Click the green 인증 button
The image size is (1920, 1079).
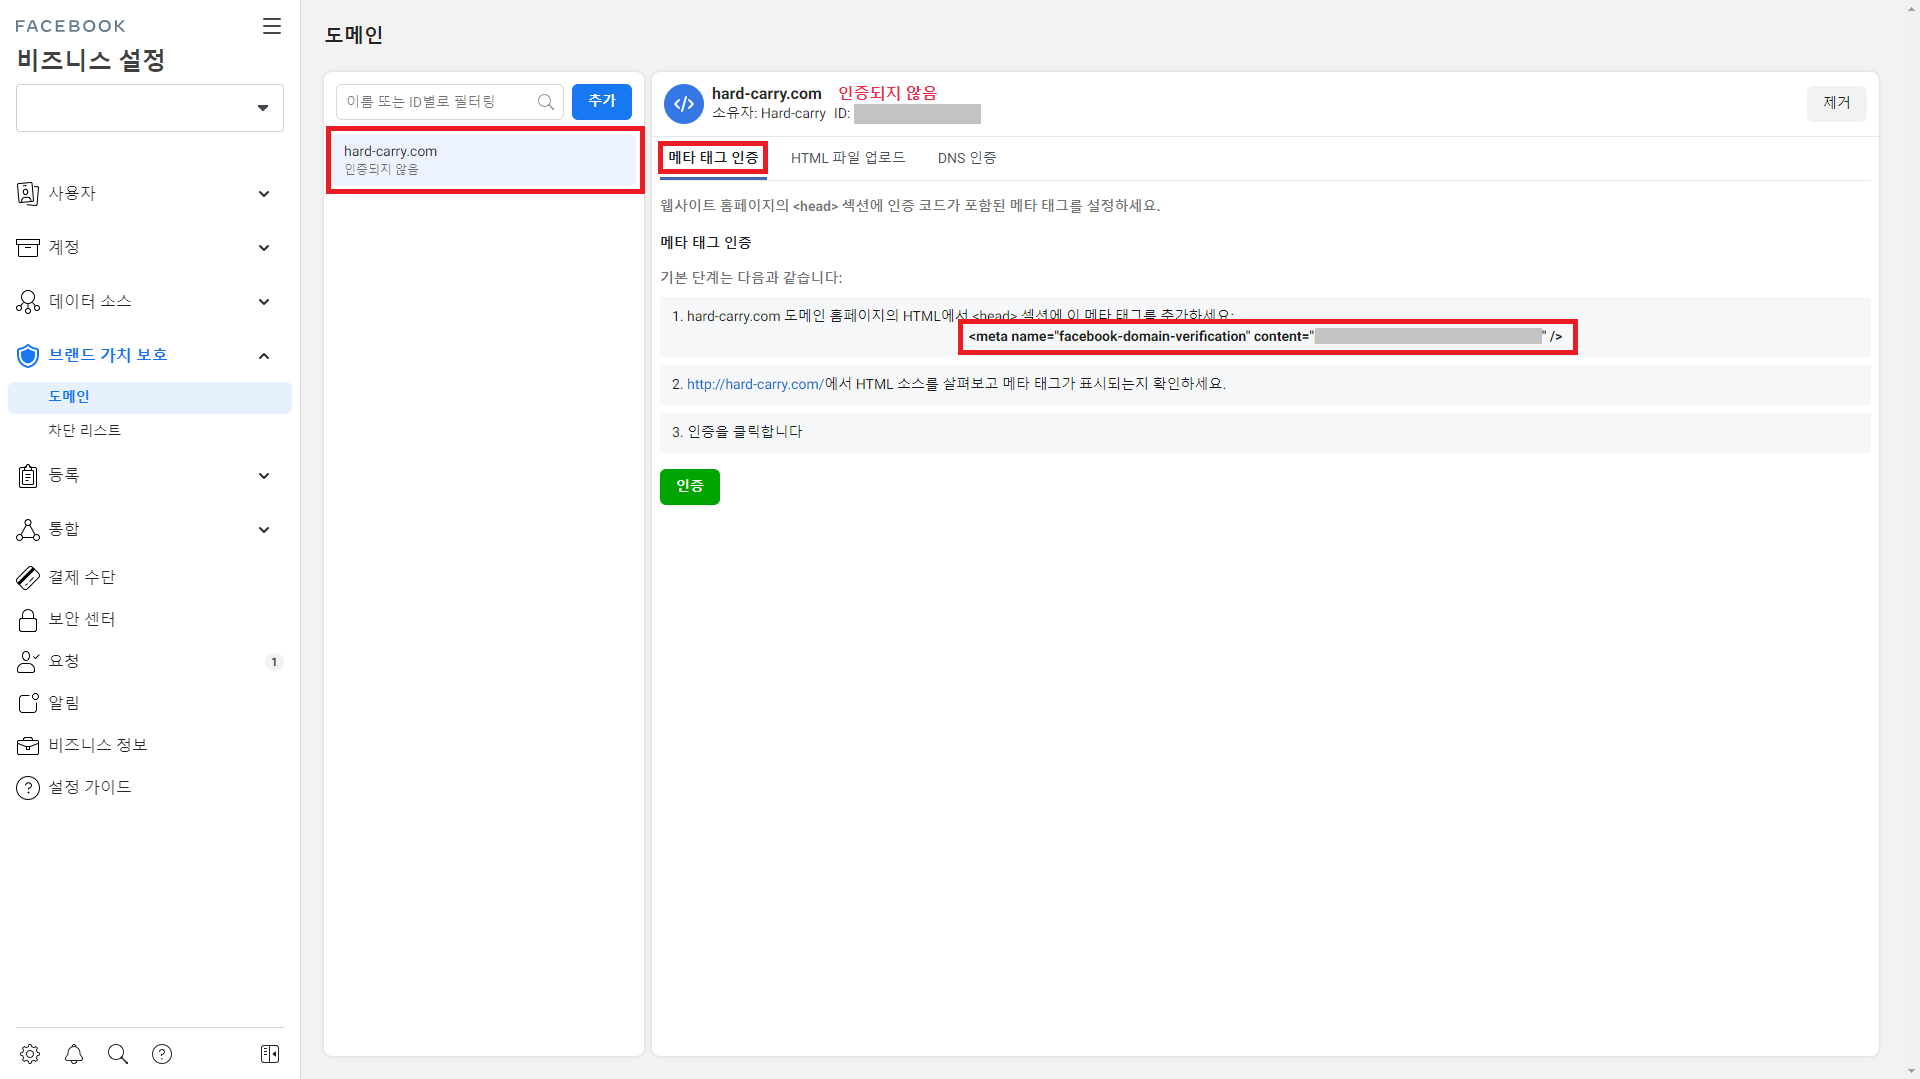tap(690, 487)
